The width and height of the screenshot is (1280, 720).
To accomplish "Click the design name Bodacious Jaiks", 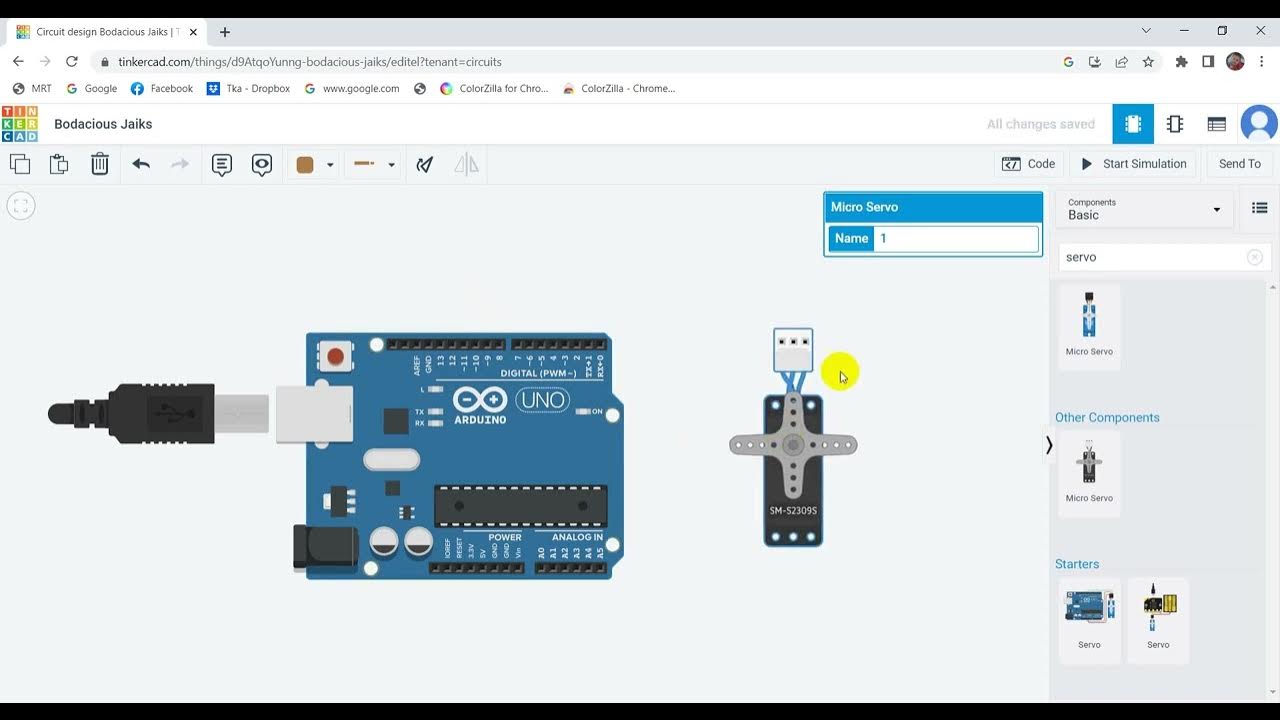I will [103, 124].
